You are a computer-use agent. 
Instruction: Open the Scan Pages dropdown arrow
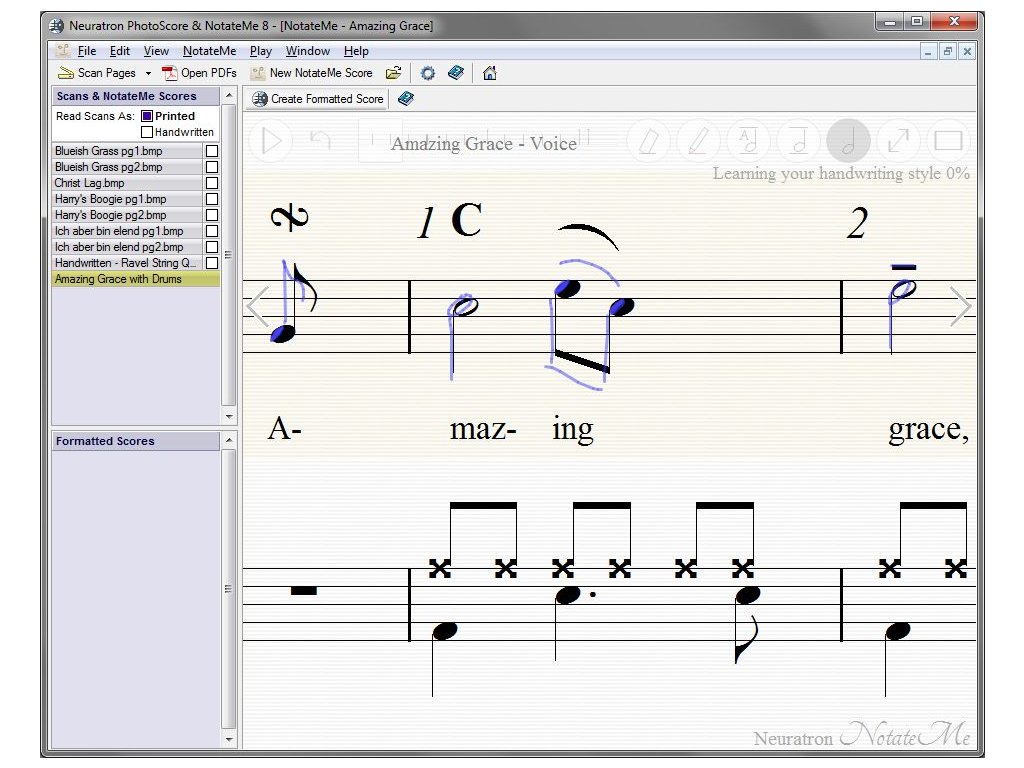(148, 73)
